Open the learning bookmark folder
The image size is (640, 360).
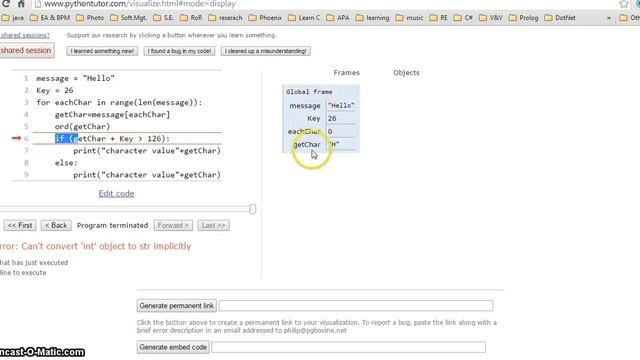pos(372,18)
